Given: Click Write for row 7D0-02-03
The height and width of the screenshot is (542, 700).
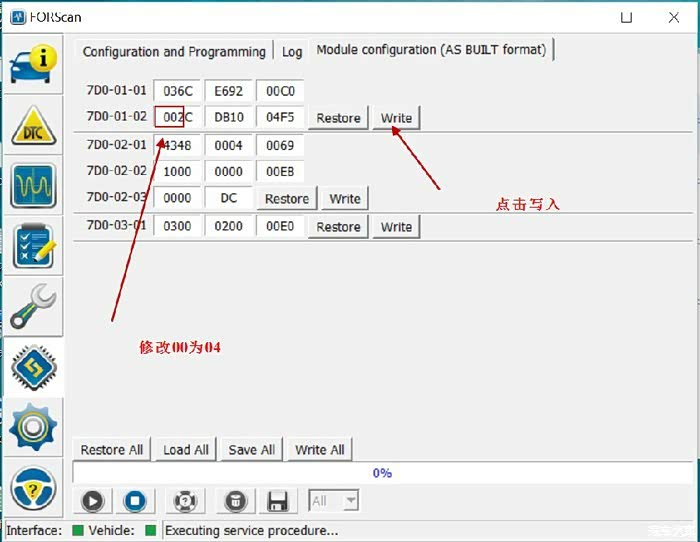Looking at the screenshot, I should 345,198.
